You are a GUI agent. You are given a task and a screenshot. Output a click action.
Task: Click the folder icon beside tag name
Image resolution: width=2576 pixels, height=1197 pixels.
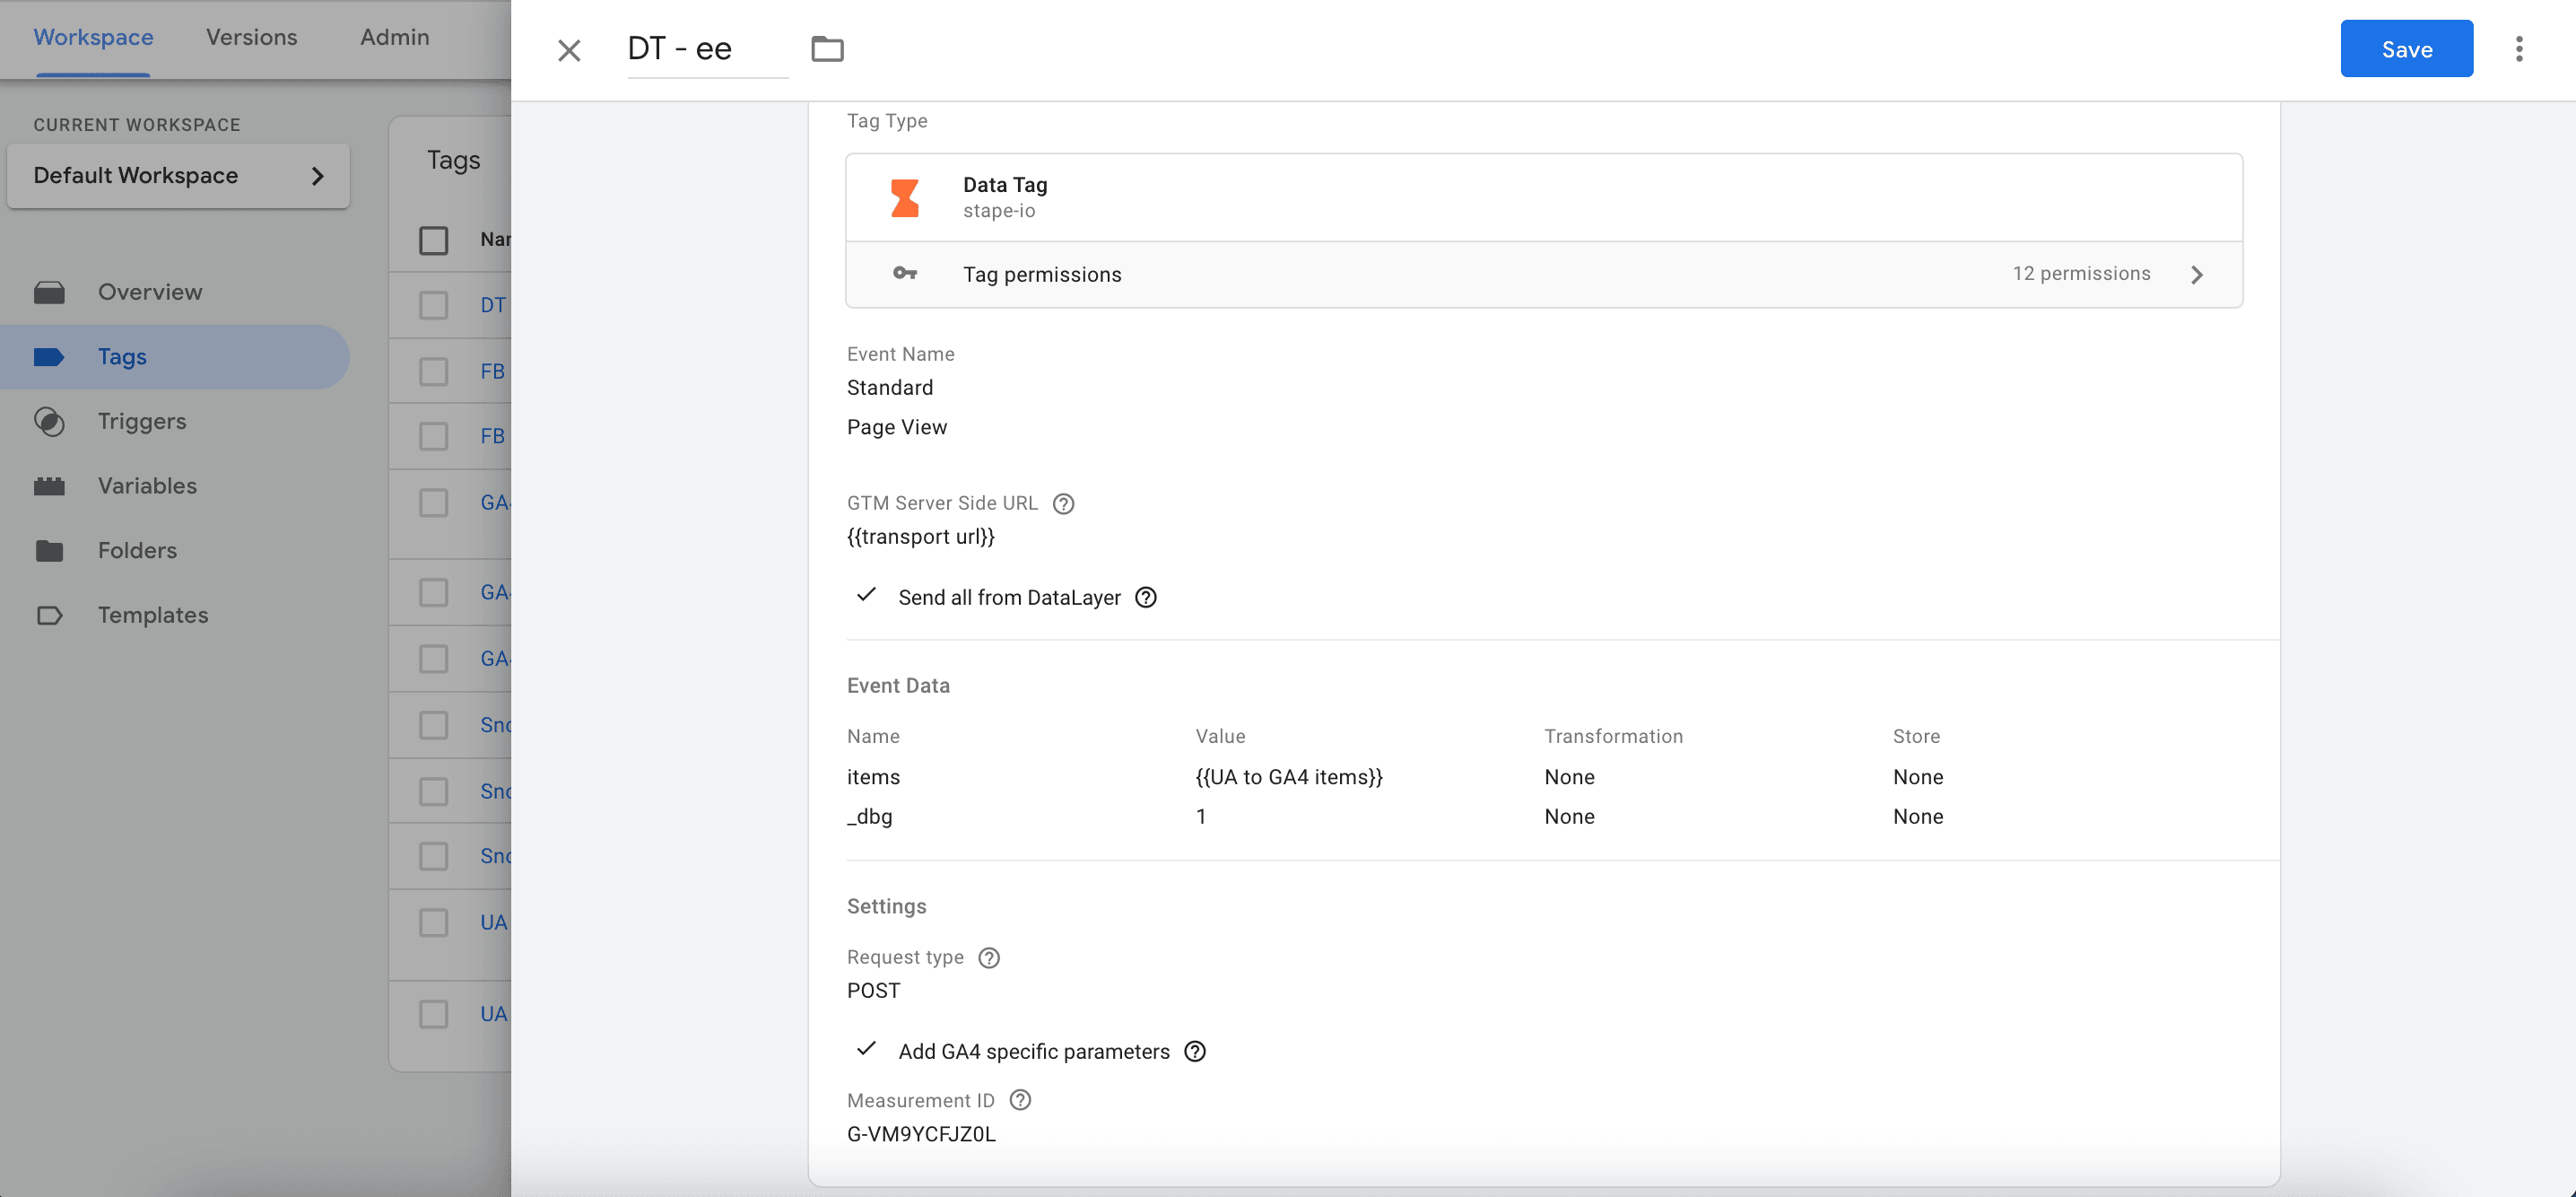click(x=827, y=49)
